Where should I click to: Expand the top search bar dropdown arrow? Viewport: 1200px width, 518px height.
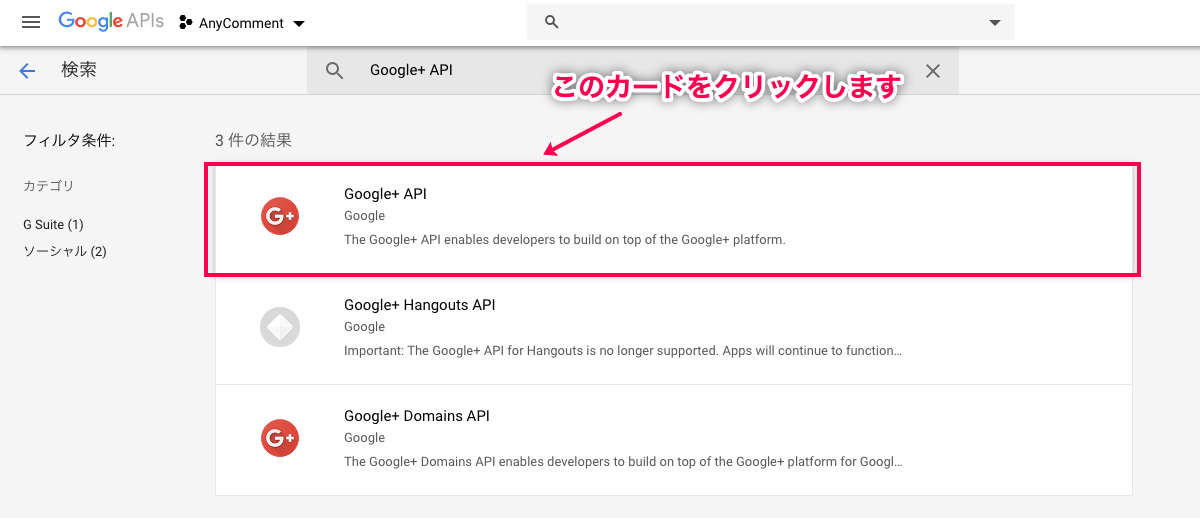994,22
